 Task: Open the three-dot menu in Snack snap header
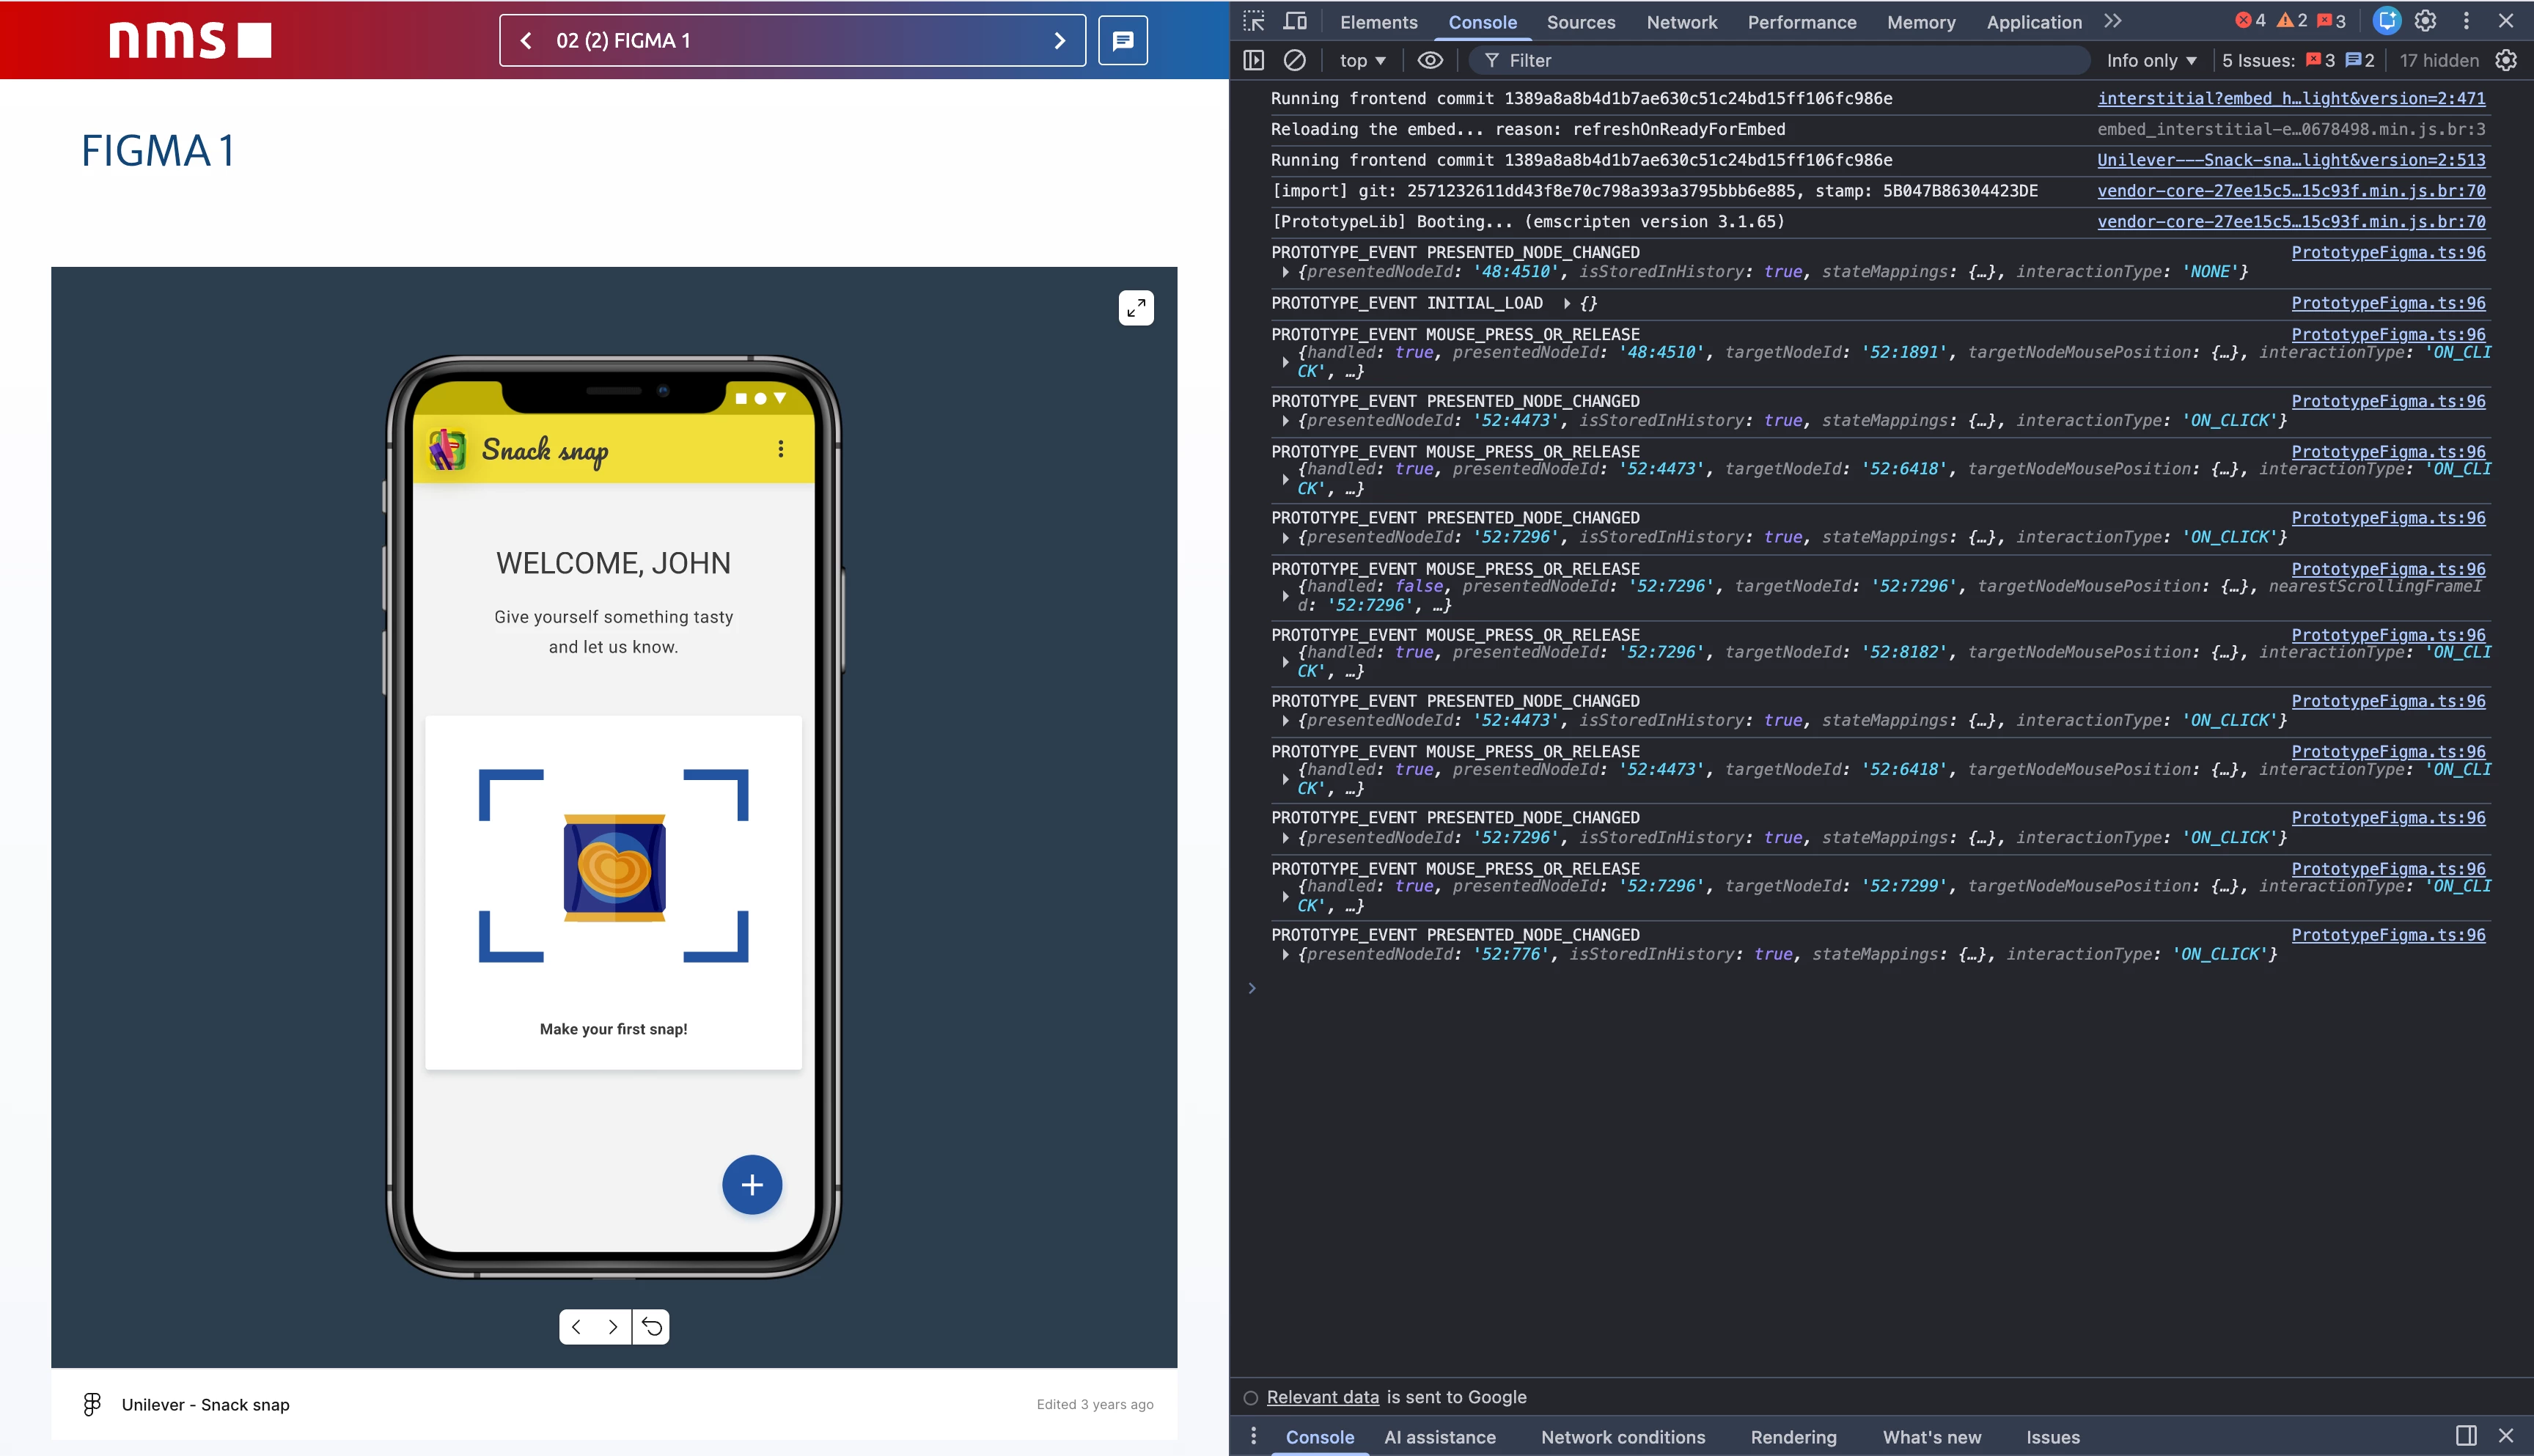click(781, 449)
